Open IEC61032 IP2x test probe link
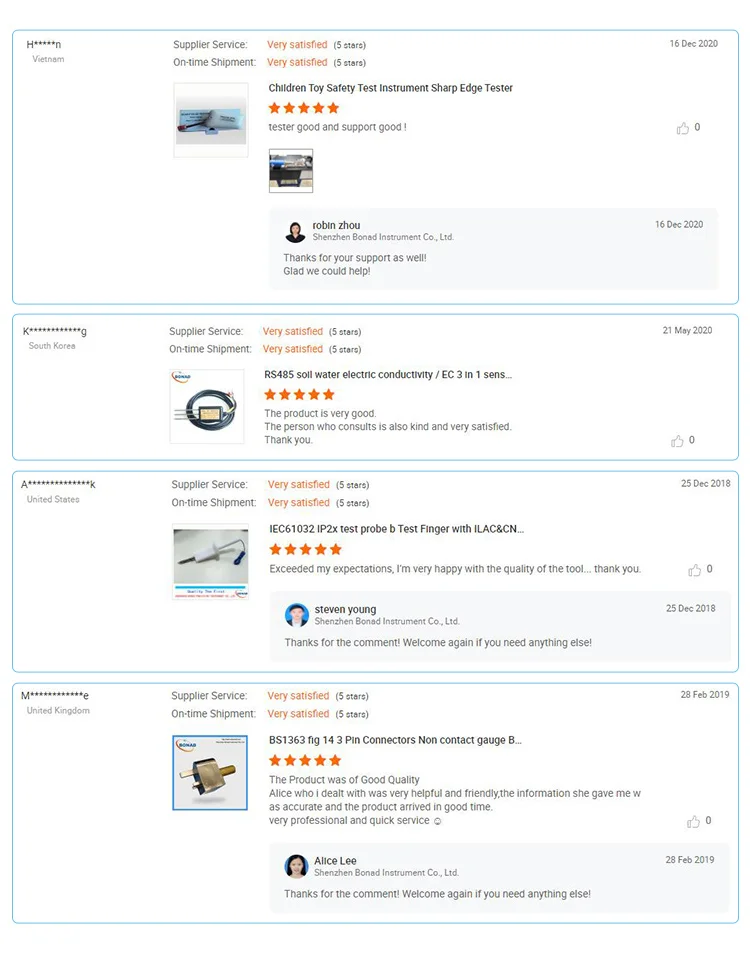 pyautogui.click(x=396, y=529)
